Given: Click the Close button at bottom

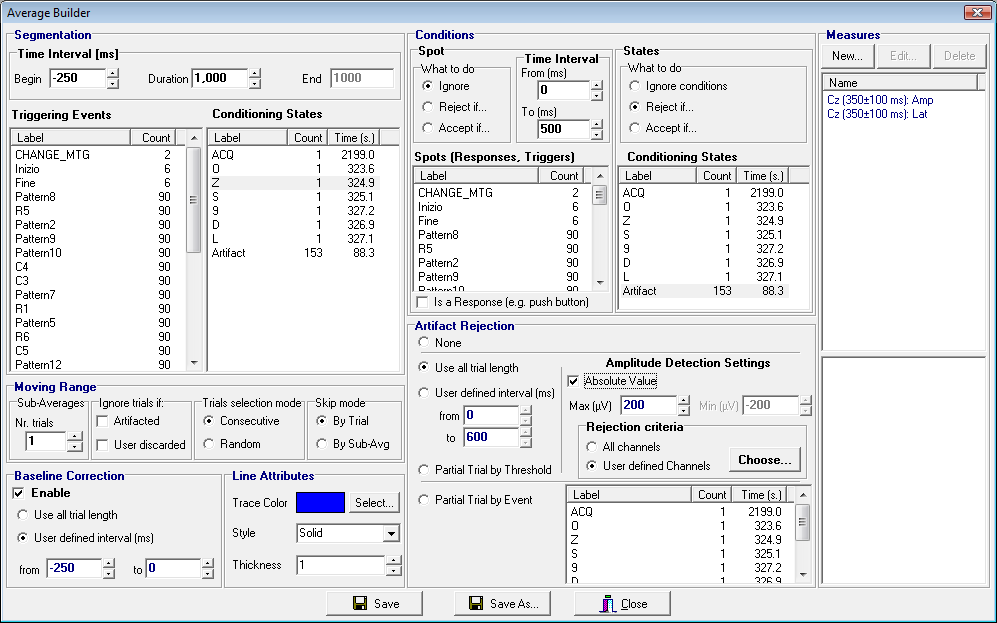Looking at the screenshot, I should coord(622,603).
